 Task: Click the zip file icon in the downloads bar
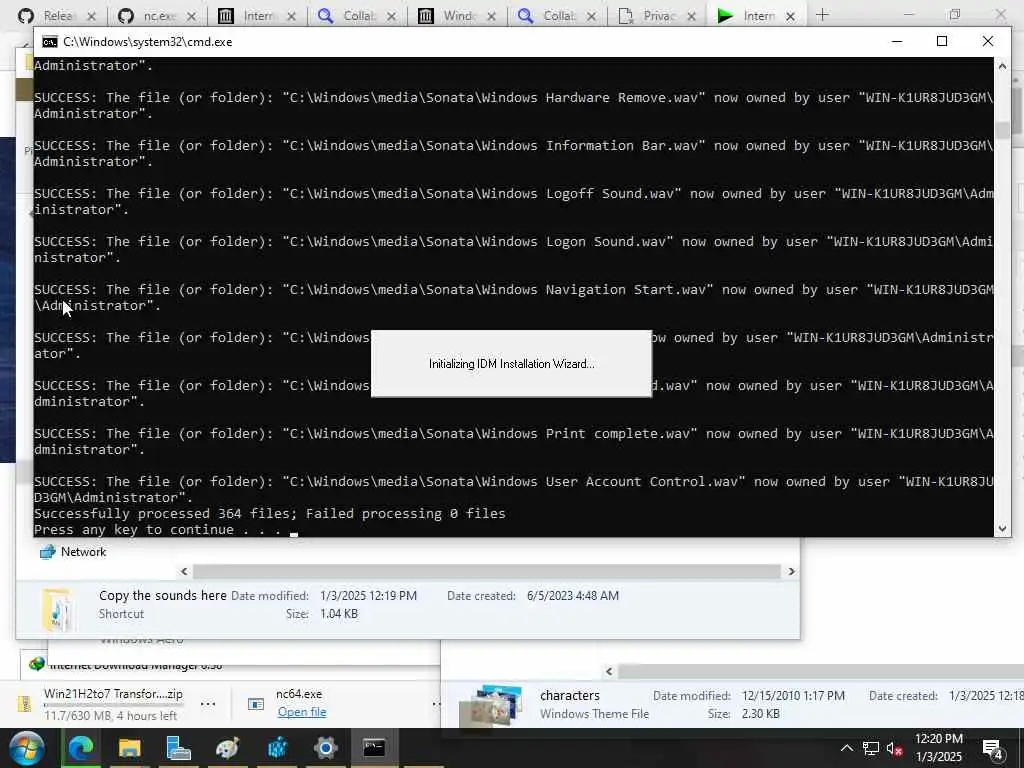pyautogui.click(x=24, y=704)
